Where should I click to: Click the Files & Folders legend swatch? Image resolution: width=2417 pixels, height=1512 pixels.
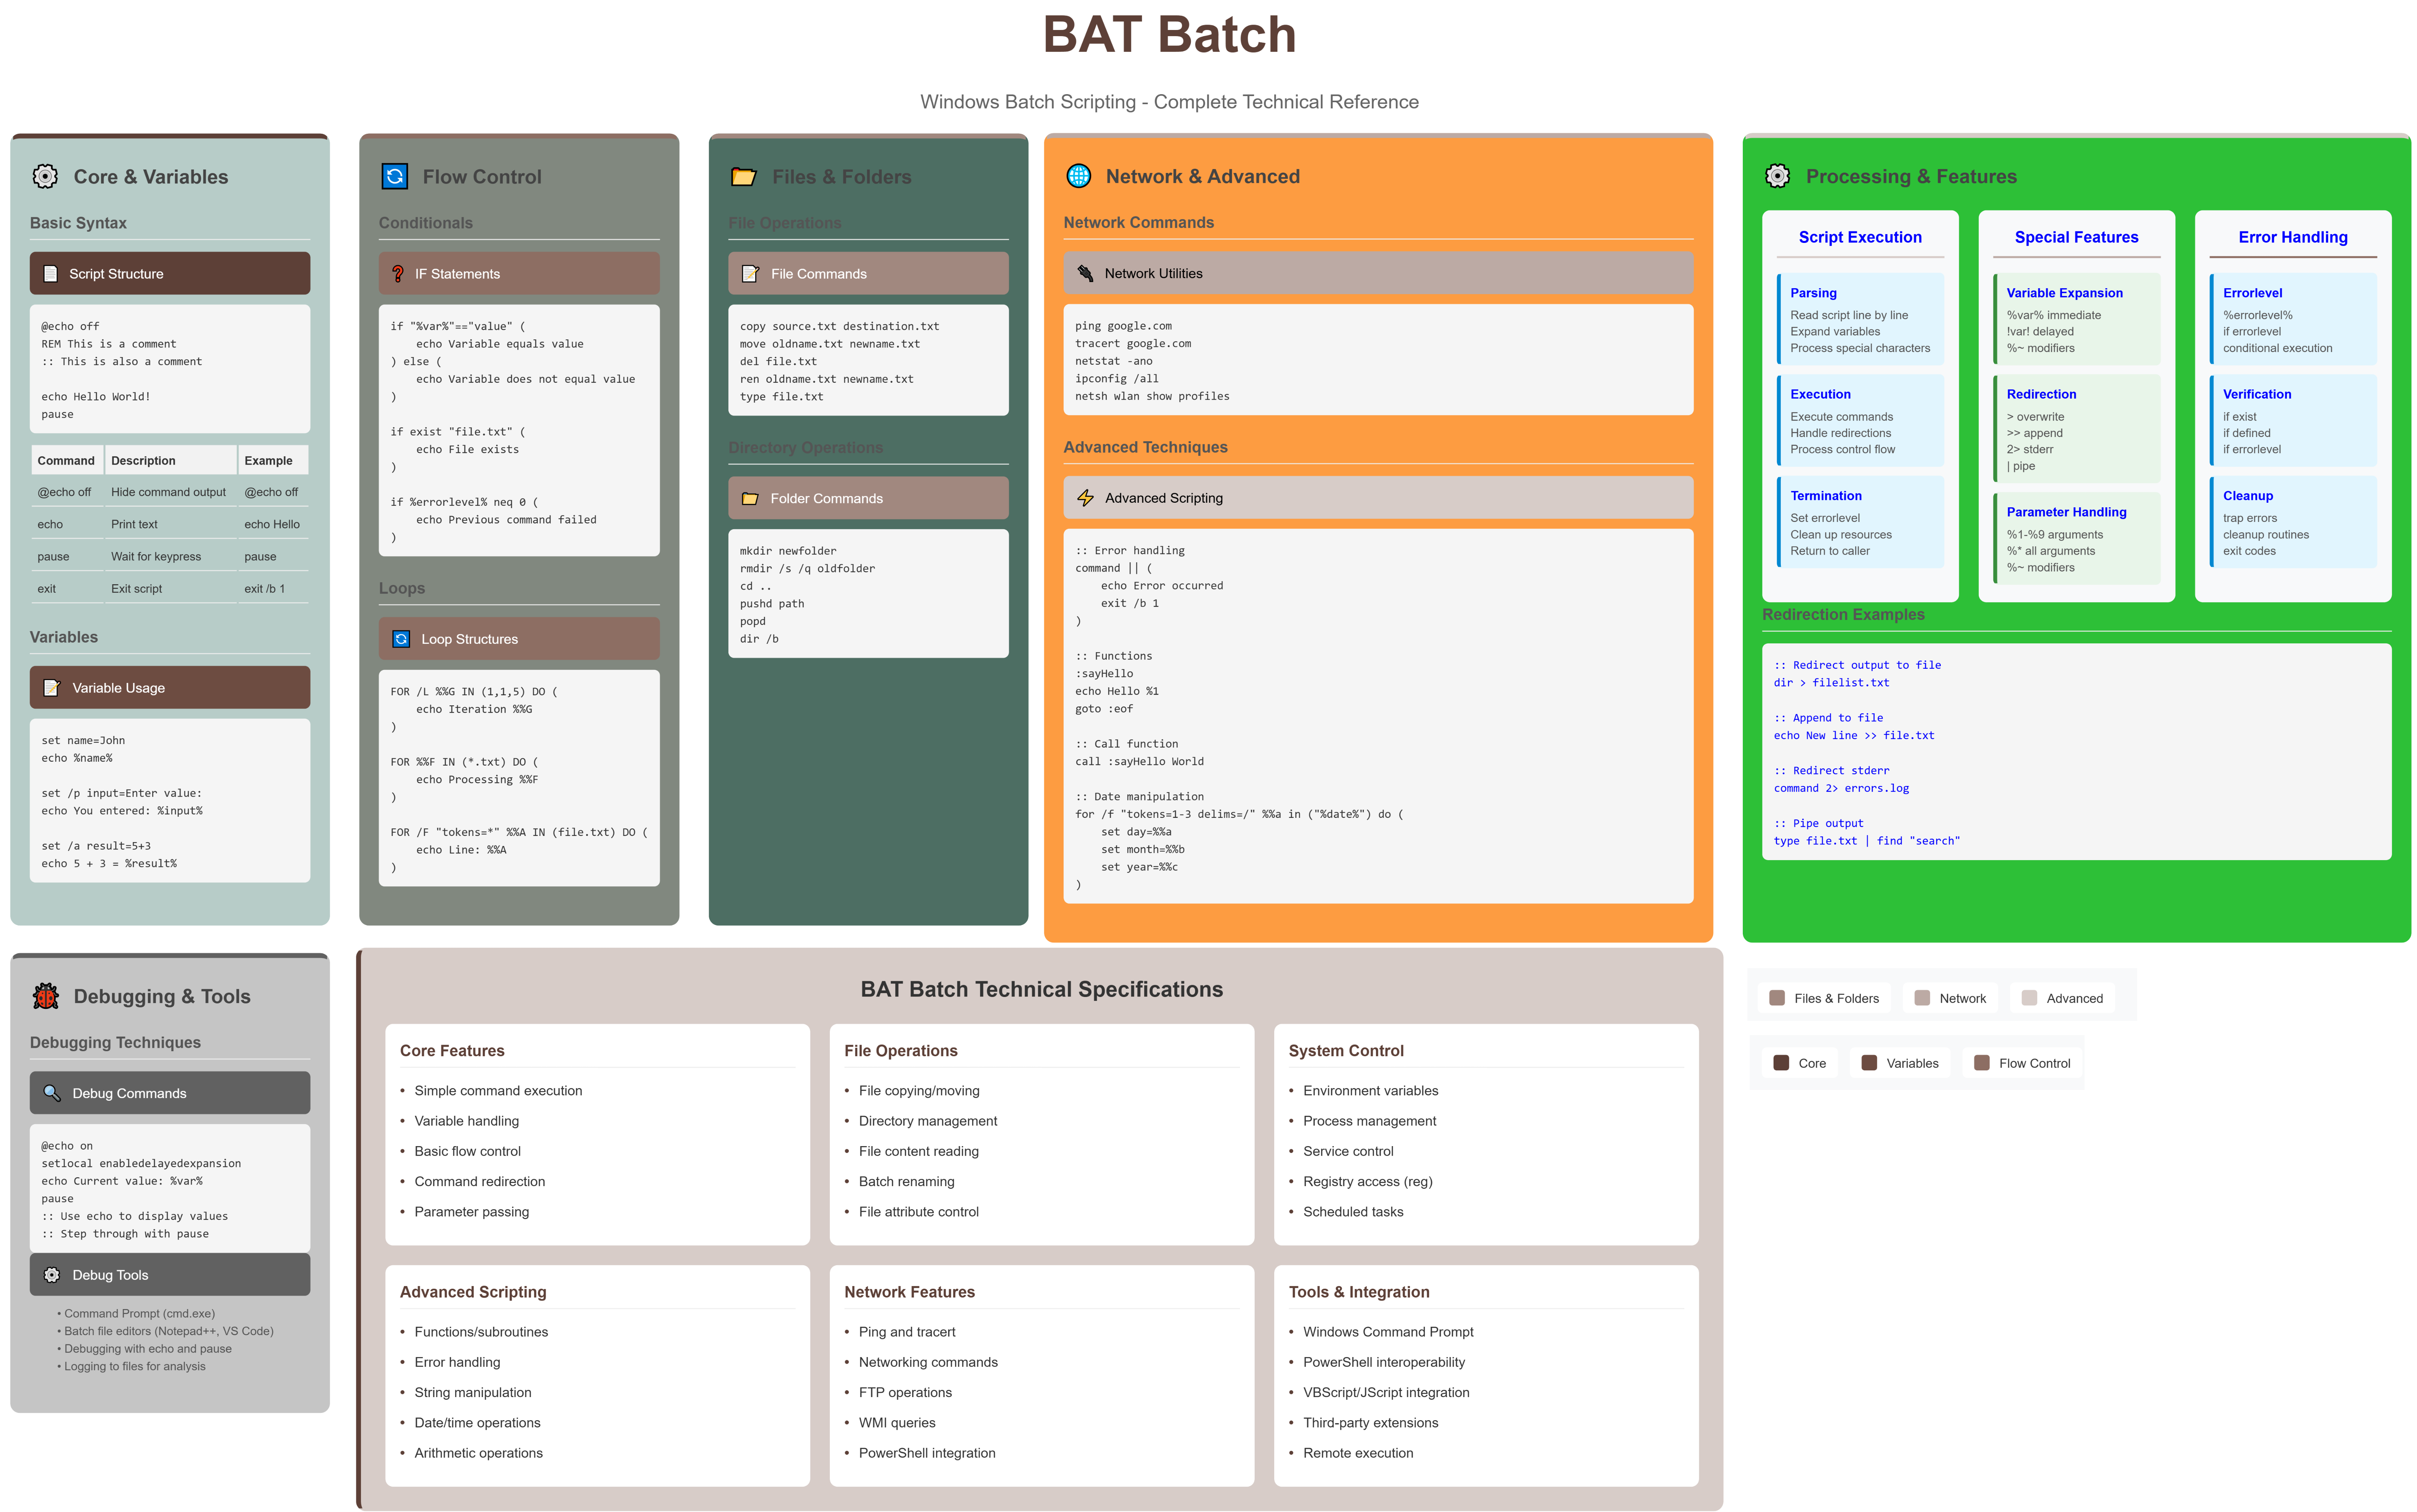pos(1777,998)
